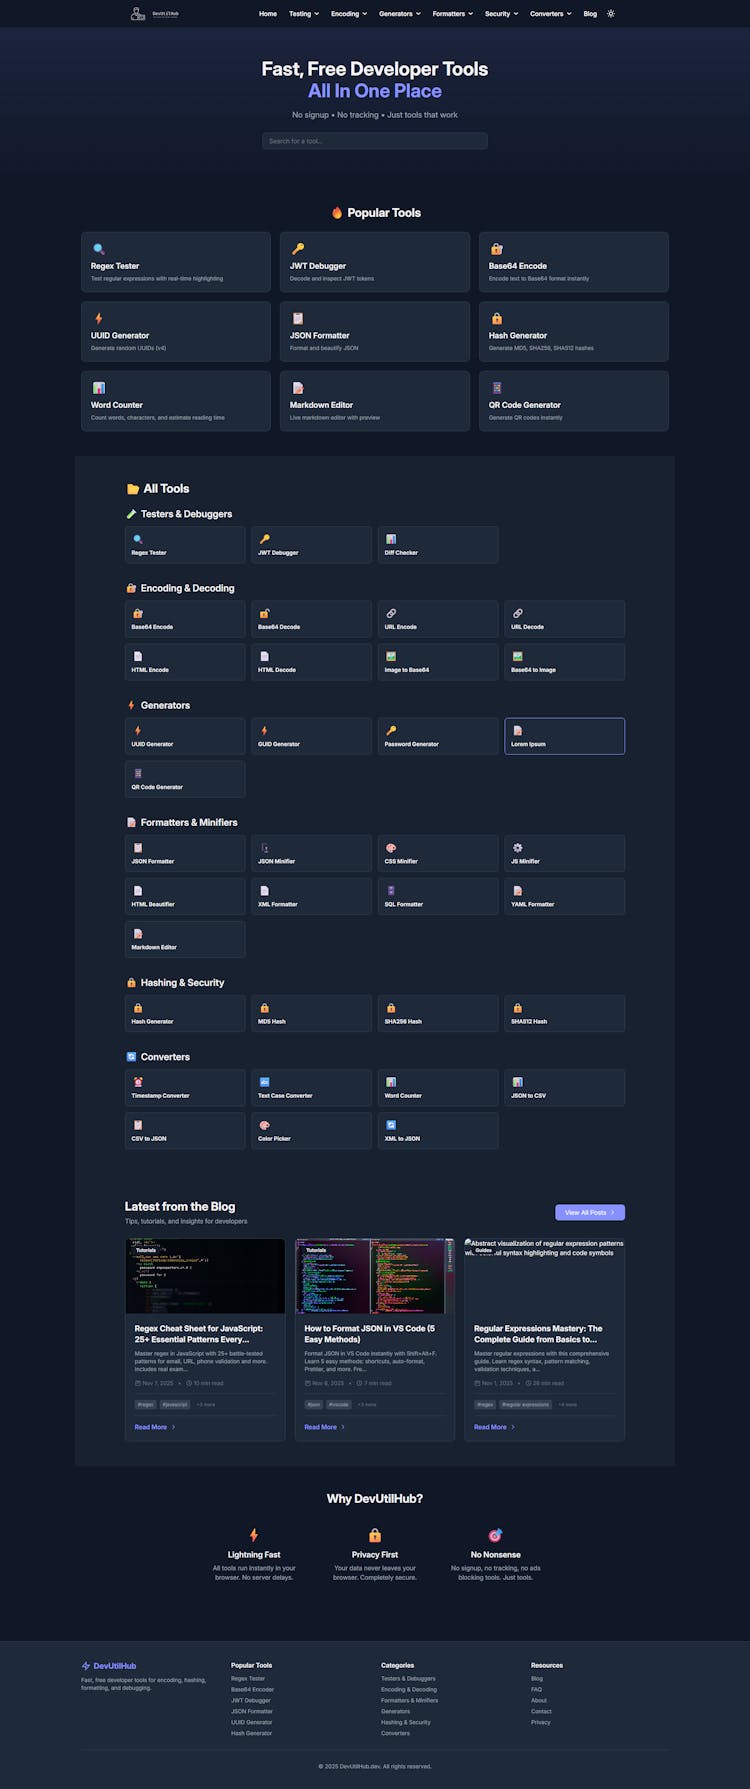The image size is (750, 1789).
Task: Click the palette icon on Color Picker tile
Action: (x=264, y=1125)
